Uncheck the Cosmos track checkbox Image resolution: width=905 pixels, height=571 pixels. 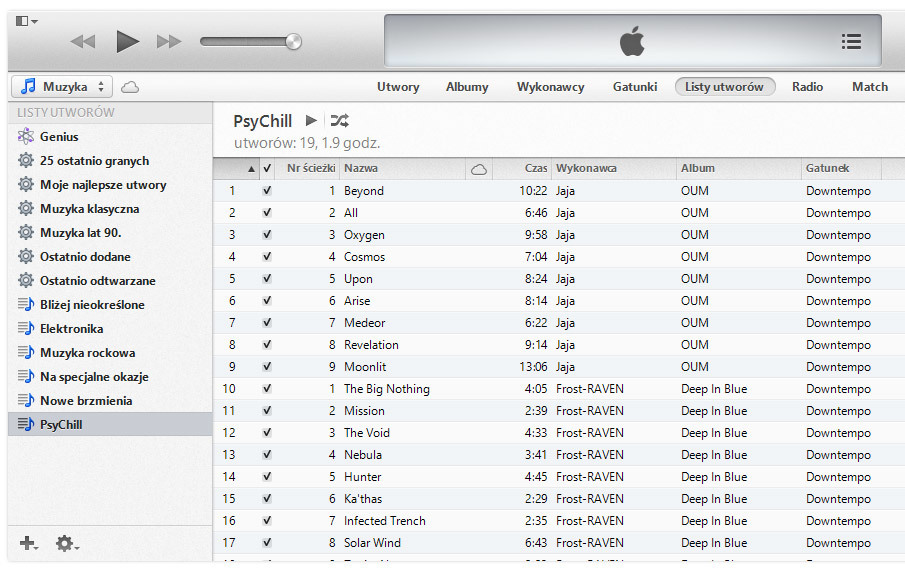click(x=267, y=256)
